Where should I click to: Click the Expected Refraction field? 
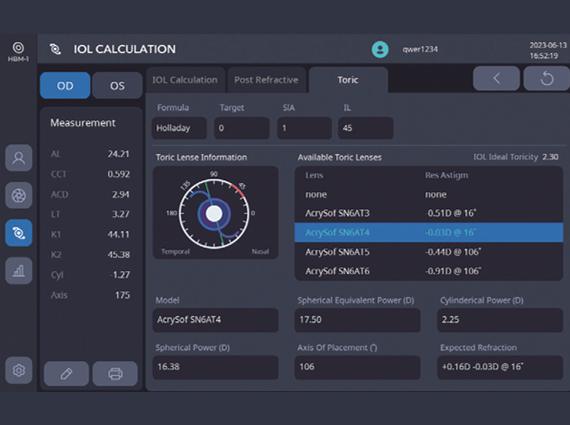coord(500,367)
